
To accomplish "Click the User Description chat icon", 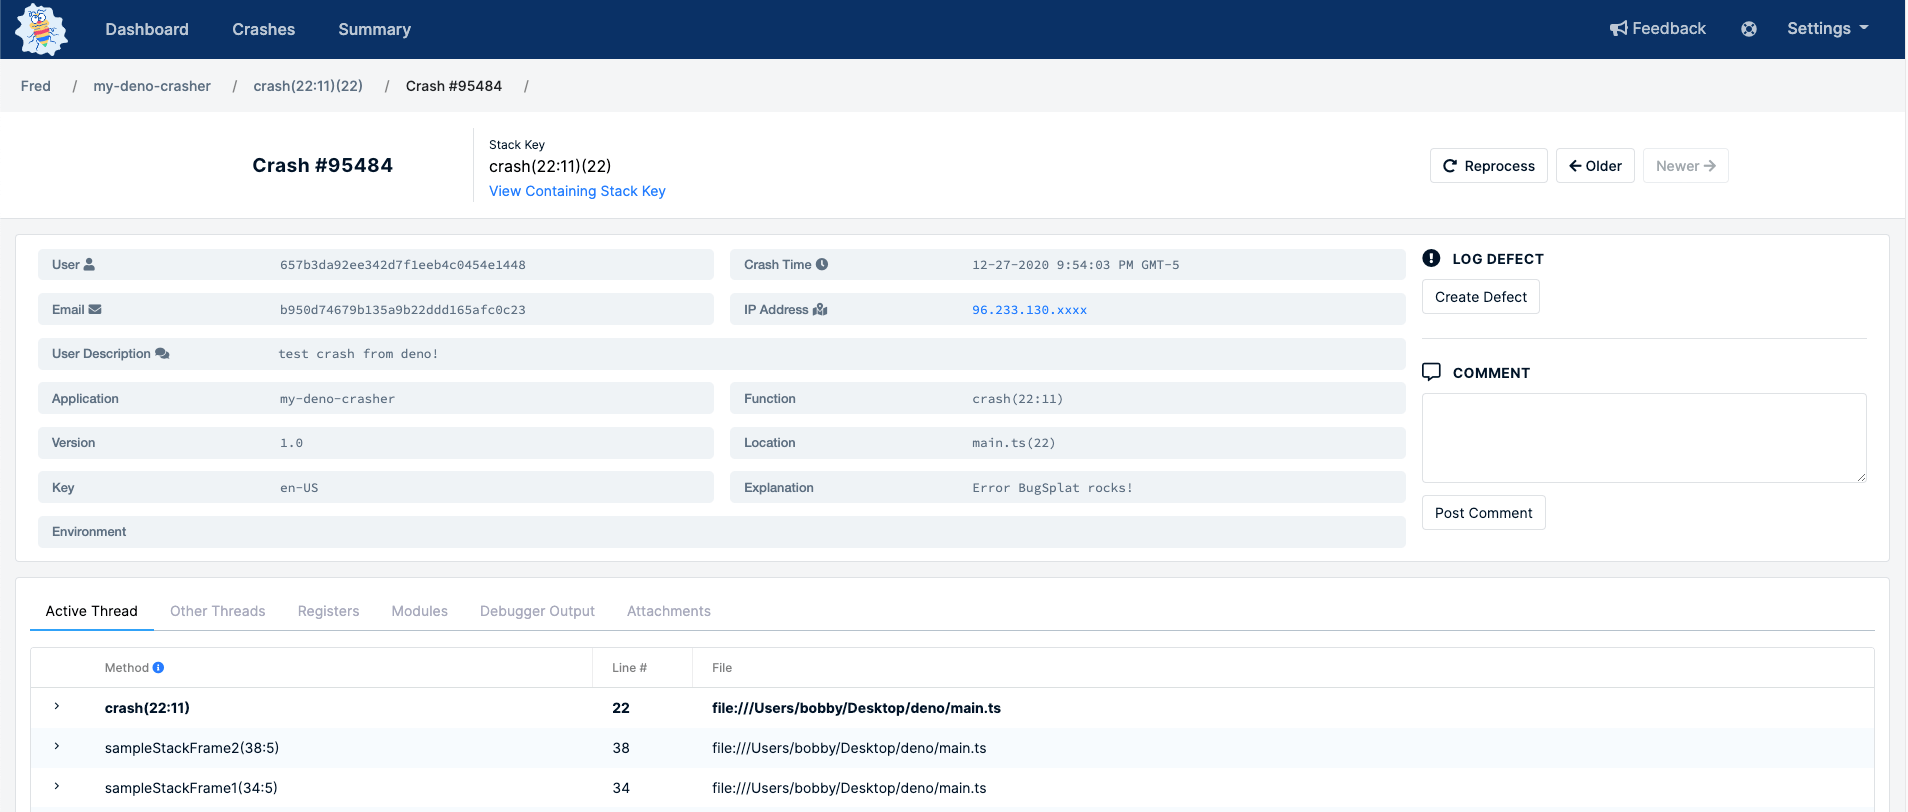I will 162,354.
